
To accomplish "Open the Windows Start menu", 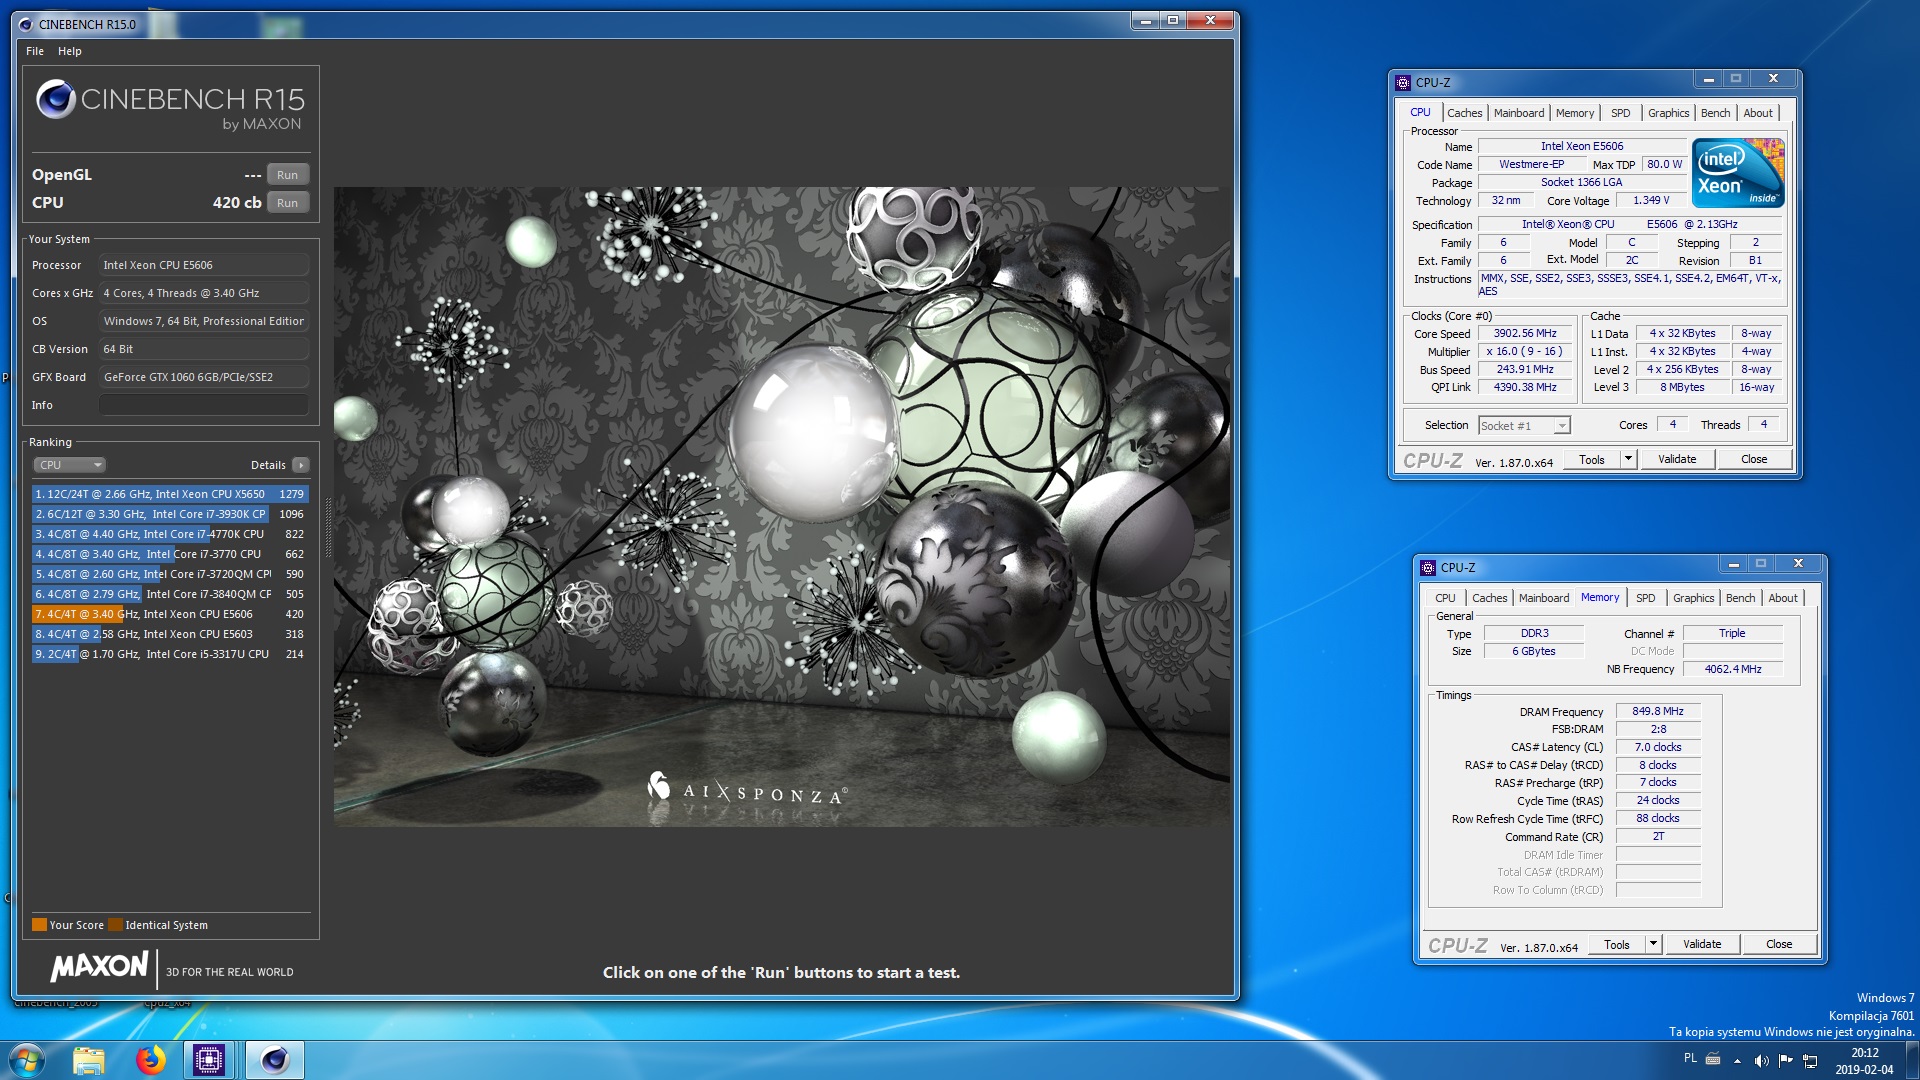I will click(27, 1060).
